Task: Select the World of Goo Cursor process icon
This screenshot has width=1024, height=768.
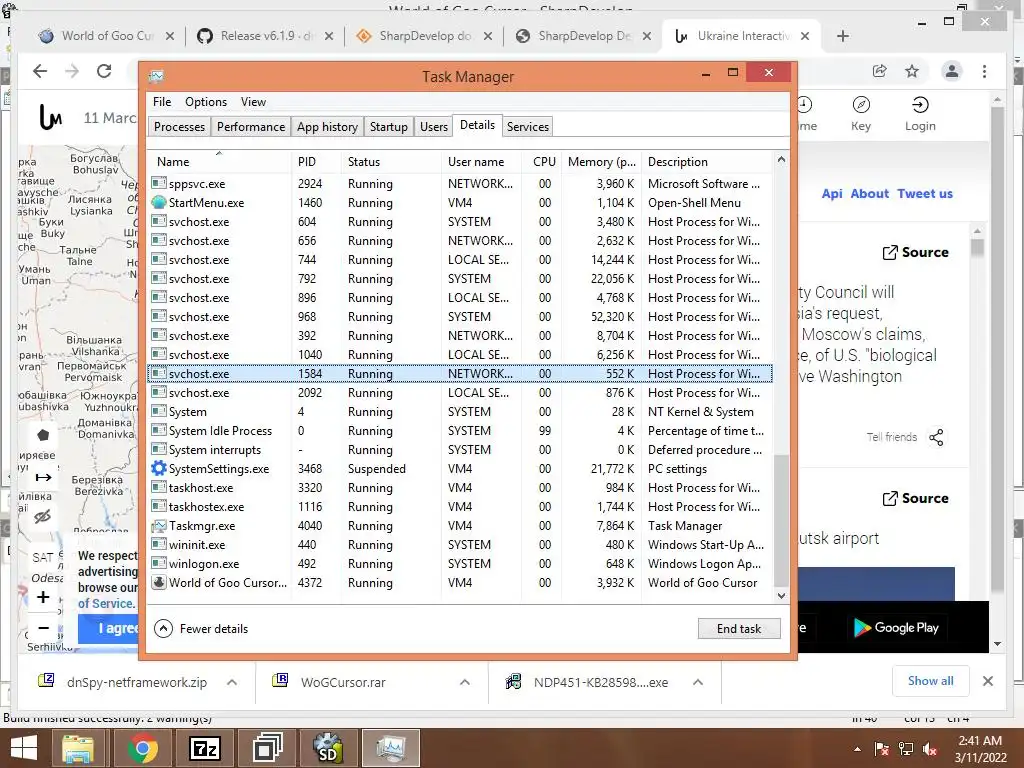Action: tap(159, 582)
